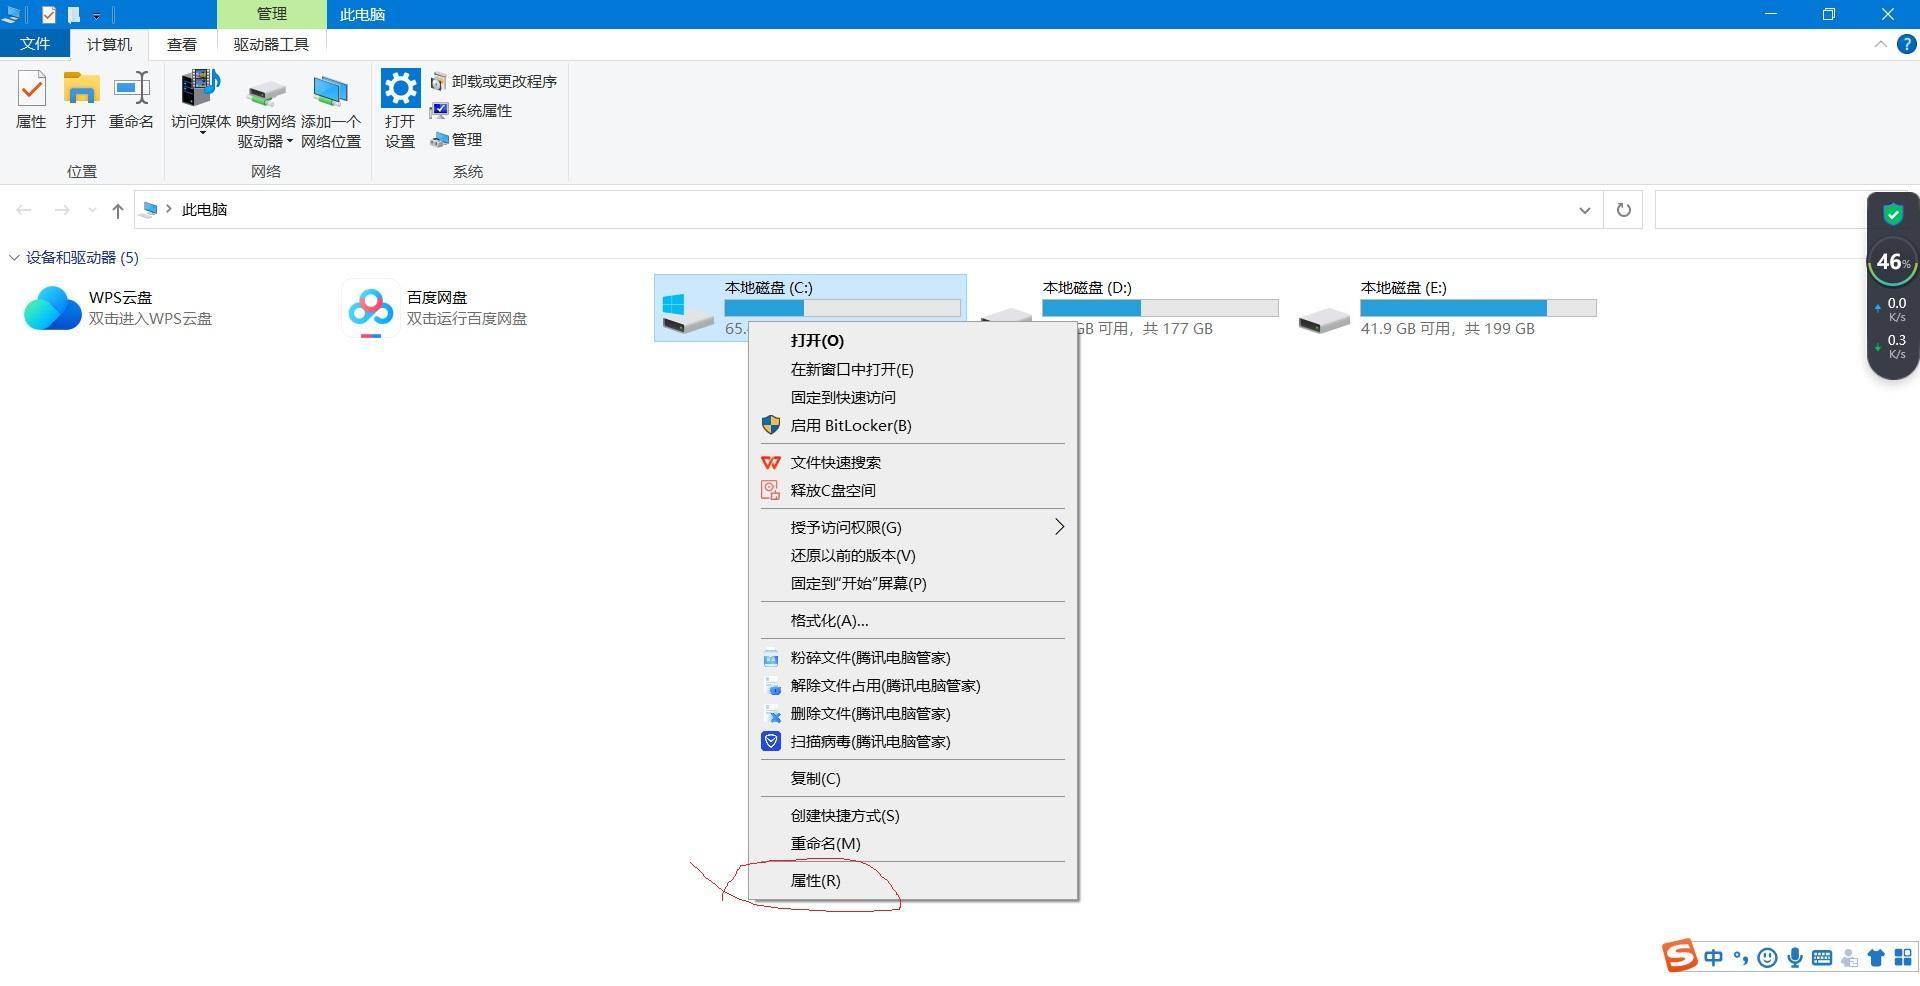Click the D: drive usage bar
1920x986 pixels.
pos(1160,308)
